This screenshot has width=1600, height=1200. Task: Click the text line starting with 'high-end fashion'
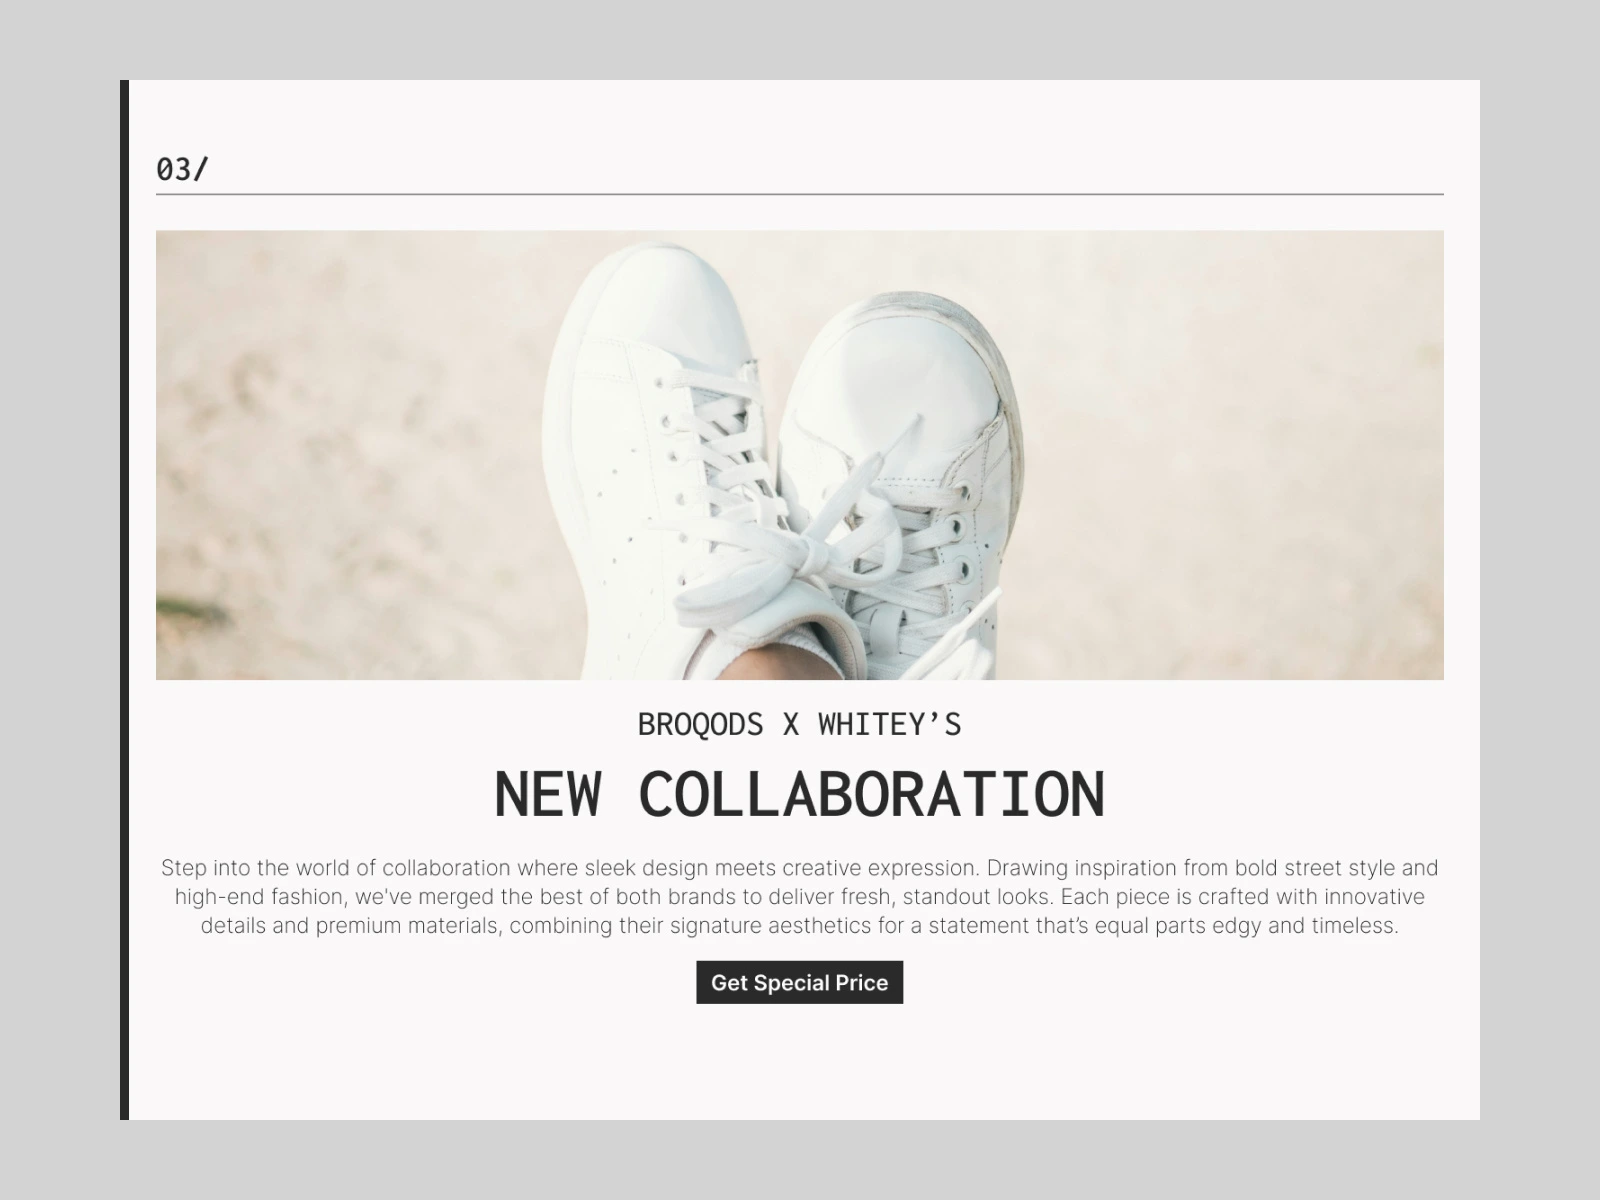click(800, 897)
